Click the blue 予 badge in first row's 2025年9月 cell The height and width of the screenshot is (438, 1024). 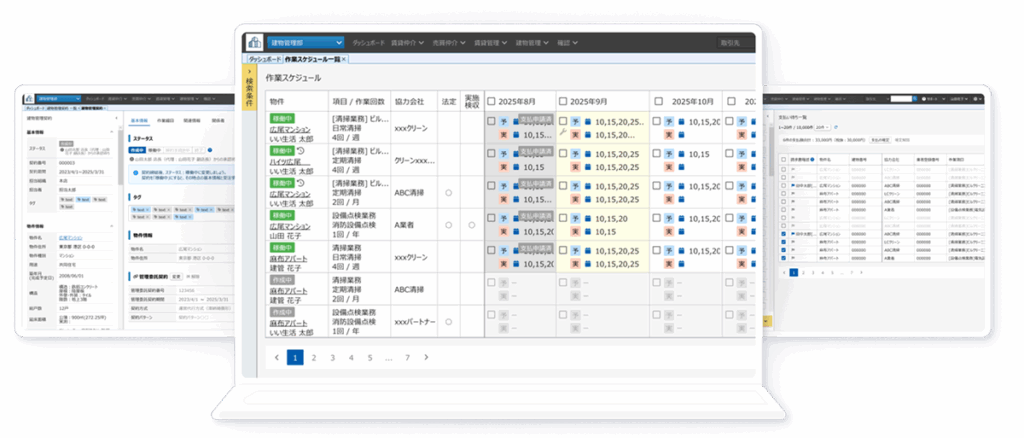click(x=577, y=120)
